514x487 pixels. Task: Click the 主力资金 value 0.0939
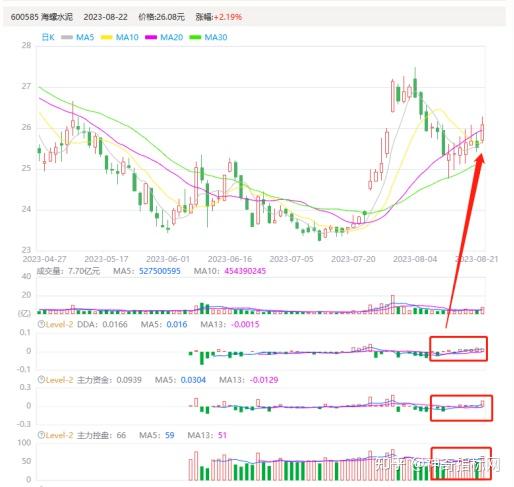pyautogui.click(x=129, y=380)
